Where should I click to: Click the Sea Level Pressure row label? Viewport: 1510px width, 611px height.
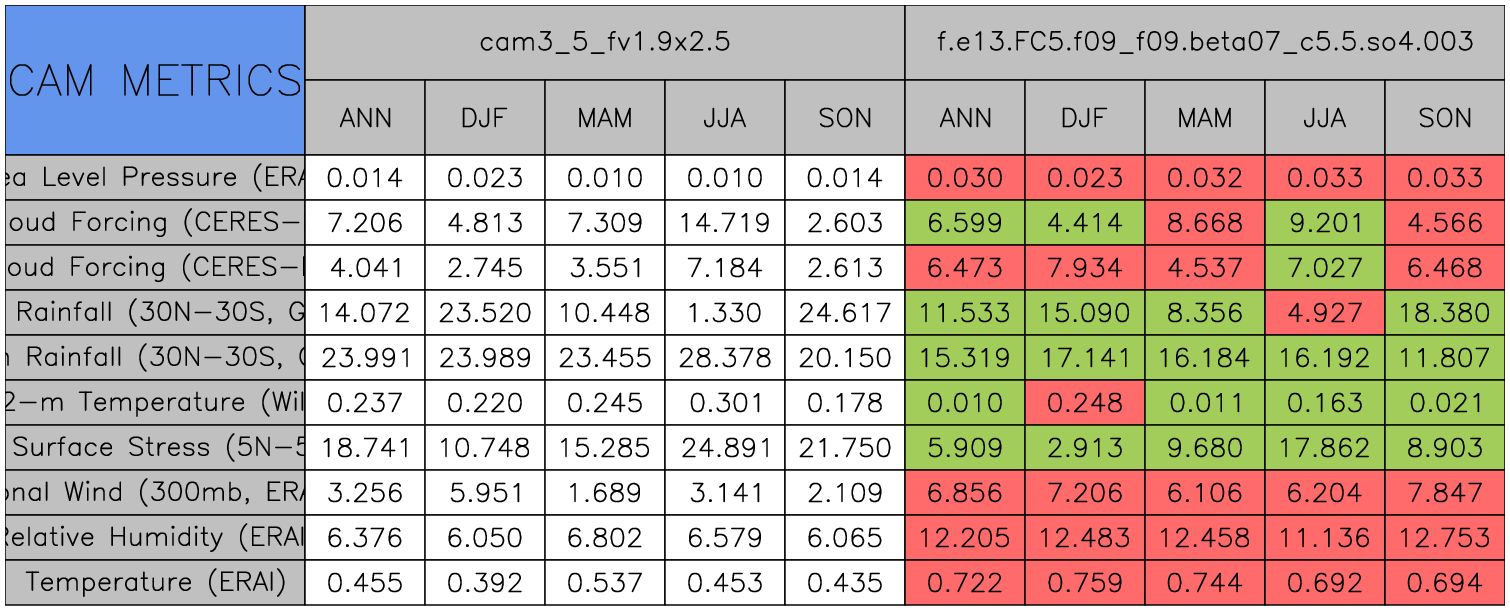pos(155,178)
